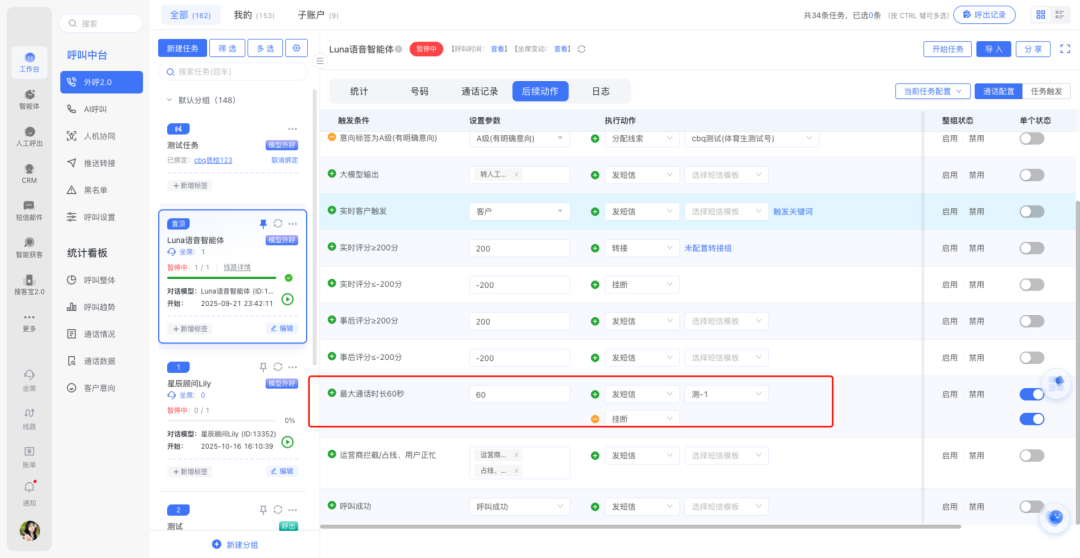Click the 开始任务 button
1080x558 pixels.
coord(947,48)
